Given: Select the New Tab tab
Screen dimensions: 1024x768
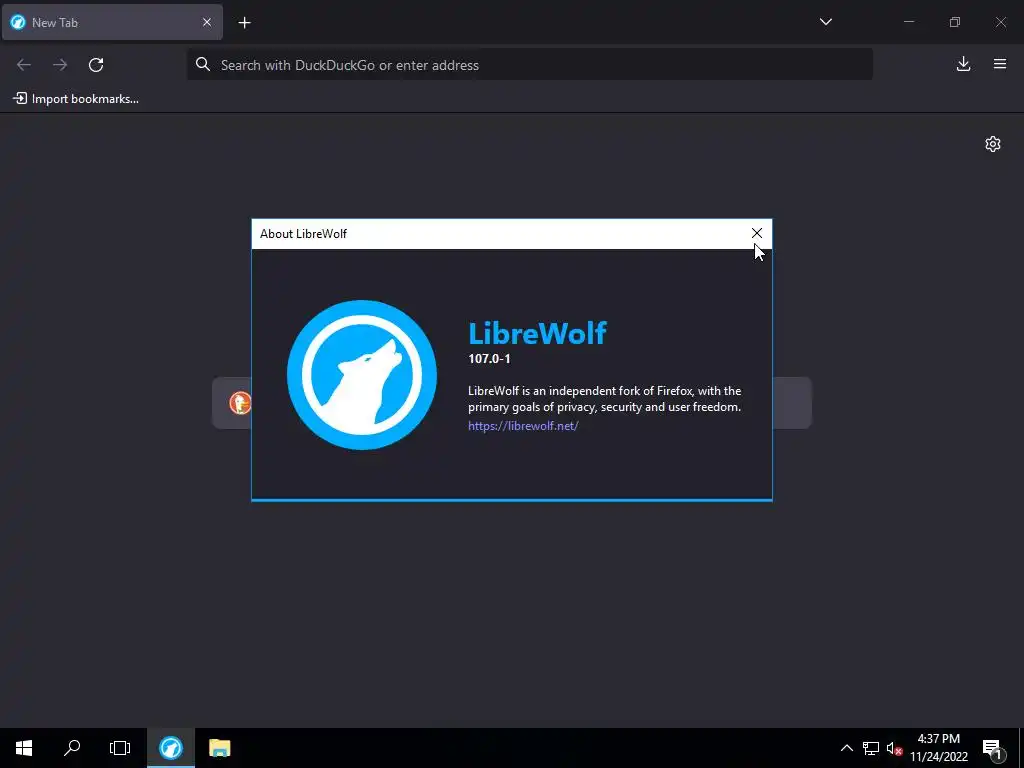Looking at the screenshot, I should point(112,22).
